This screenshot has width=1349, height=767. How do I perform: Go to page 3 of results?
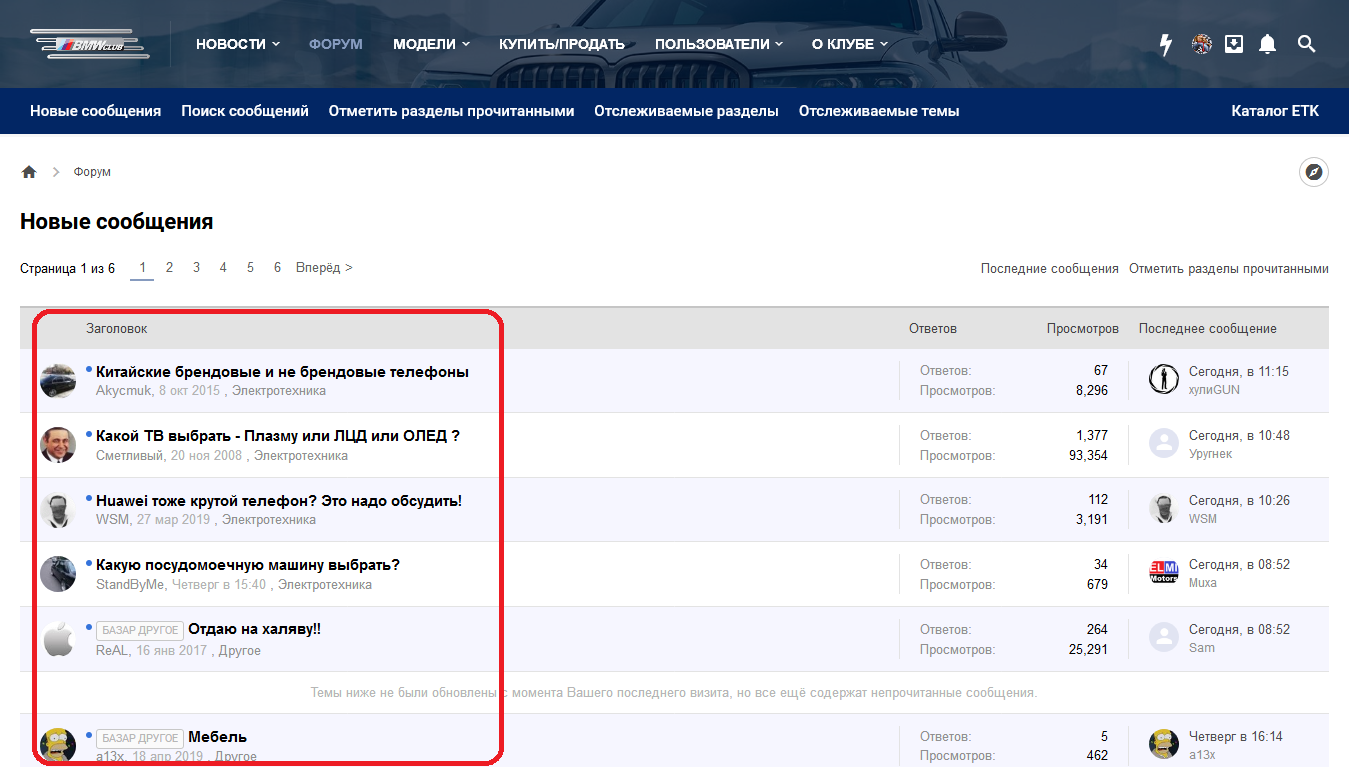click(x=196, y=268)
